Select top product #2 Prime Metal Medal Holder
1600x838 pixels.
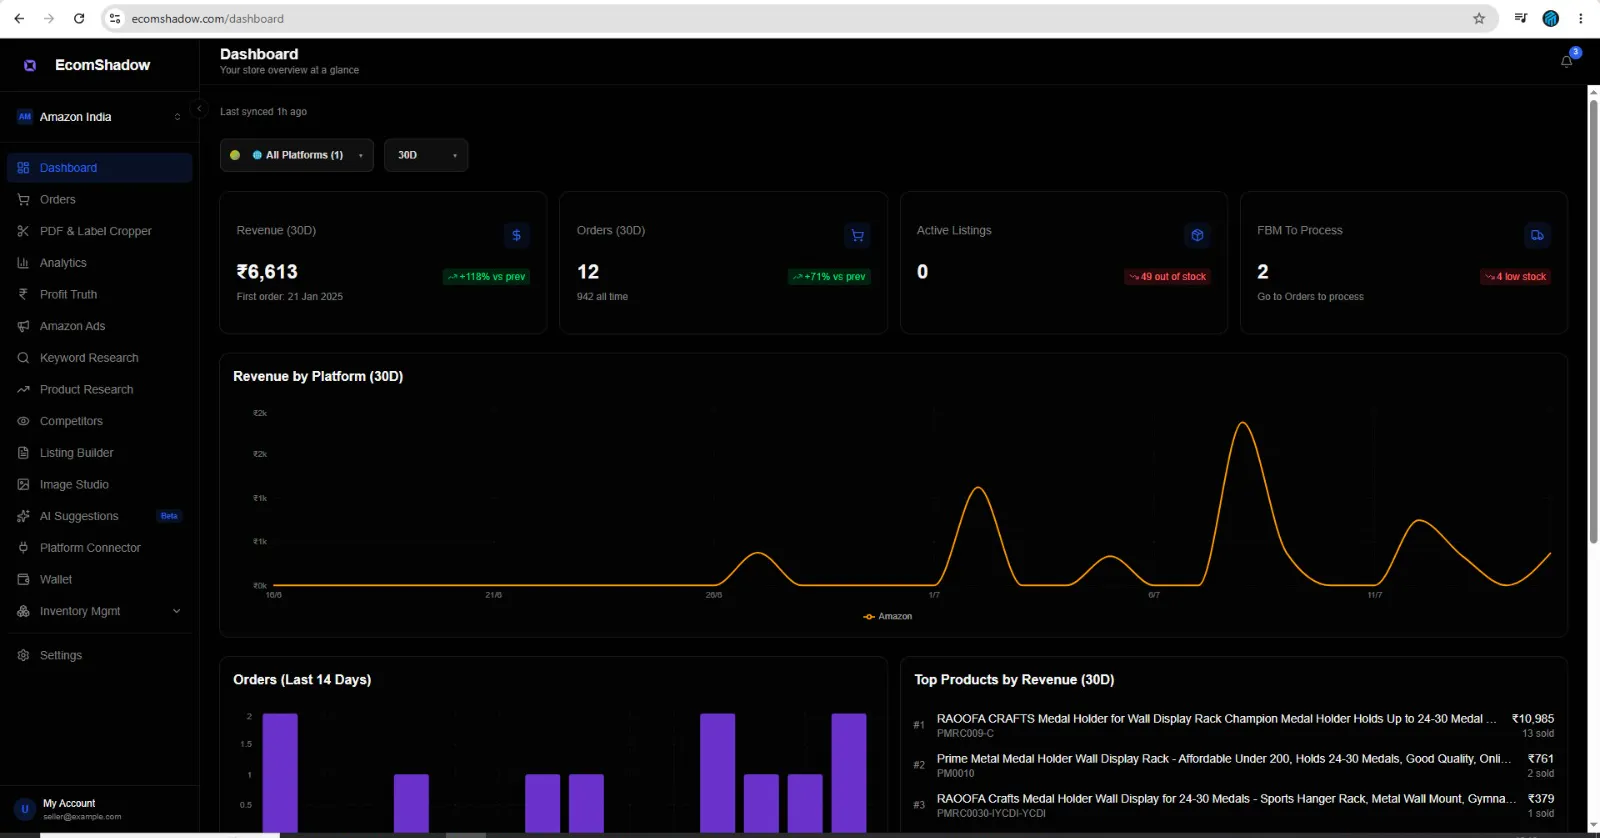click(1233, 765)
